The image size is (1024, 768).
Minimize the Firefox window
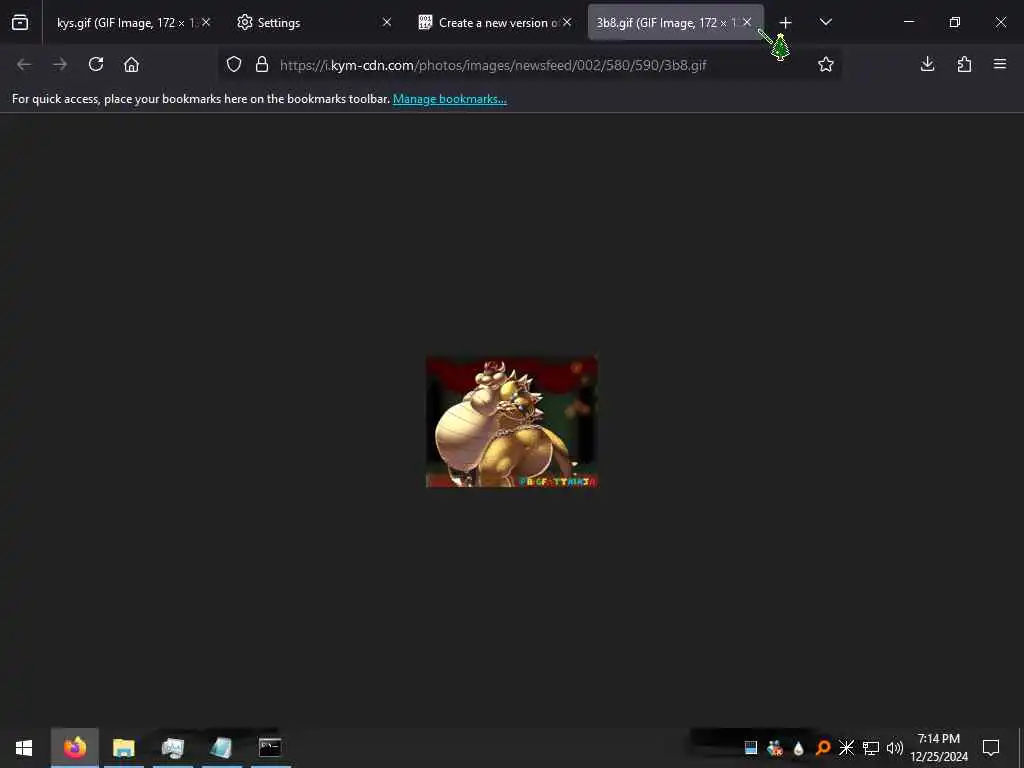coord(908,22)
